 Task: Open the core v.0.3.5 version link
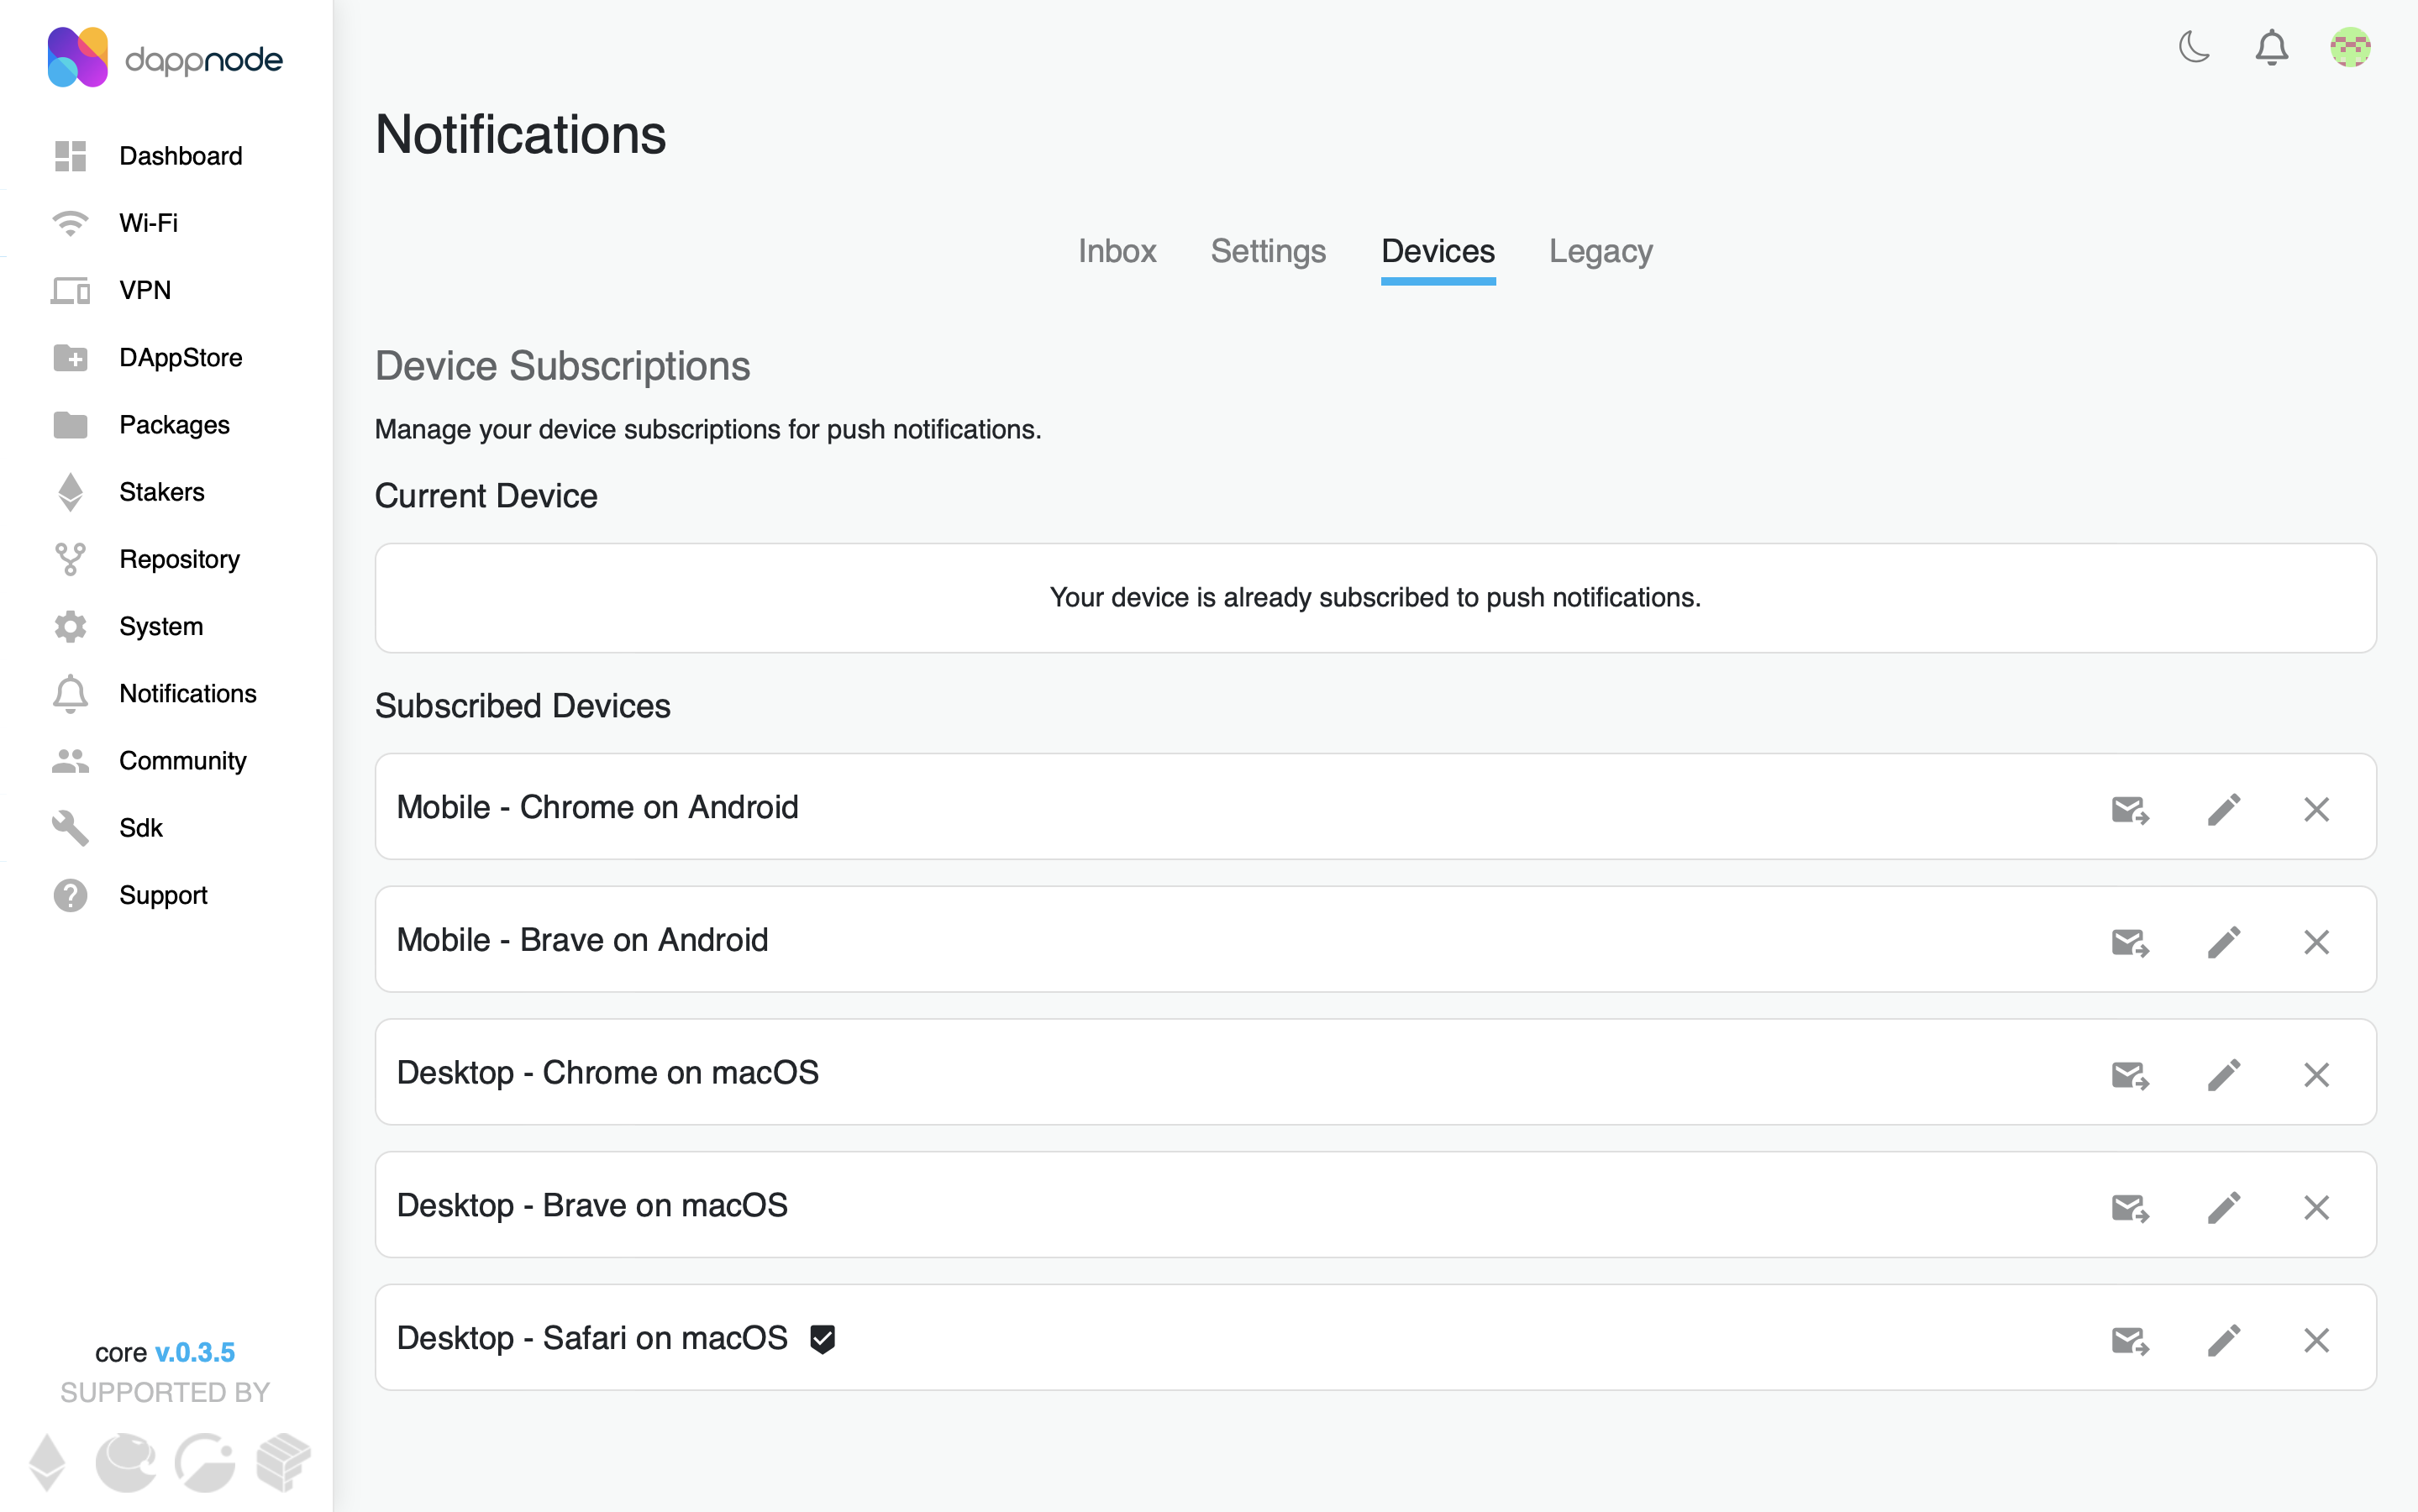[x=196, y=1352]
